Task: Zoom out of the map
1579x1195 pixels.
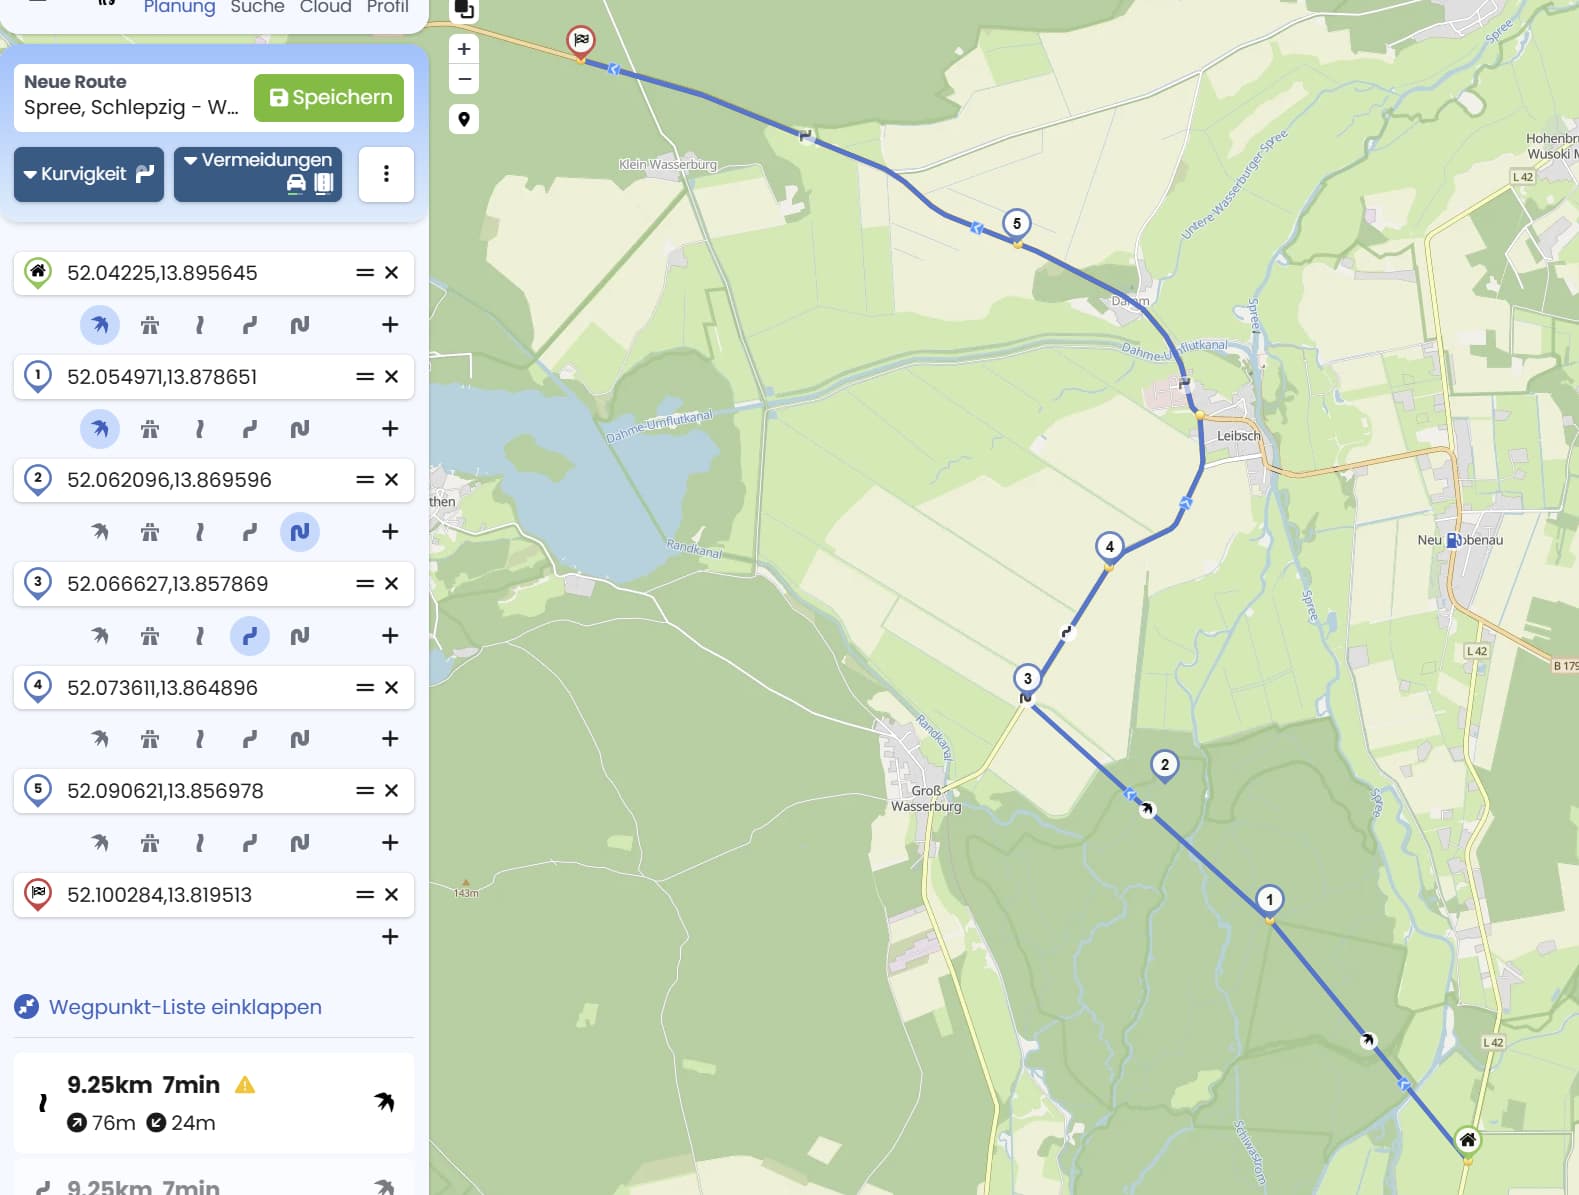Action: coord(464,79)
